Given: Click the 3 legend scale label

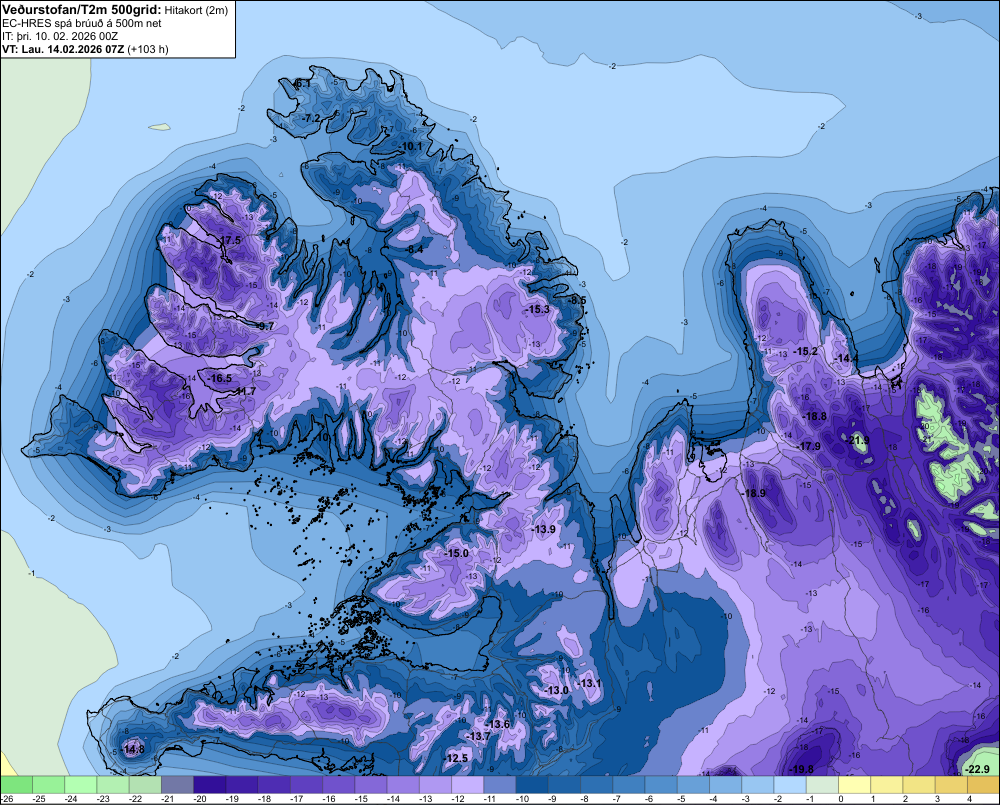Looking at the screenshot, I should (938, 799).
